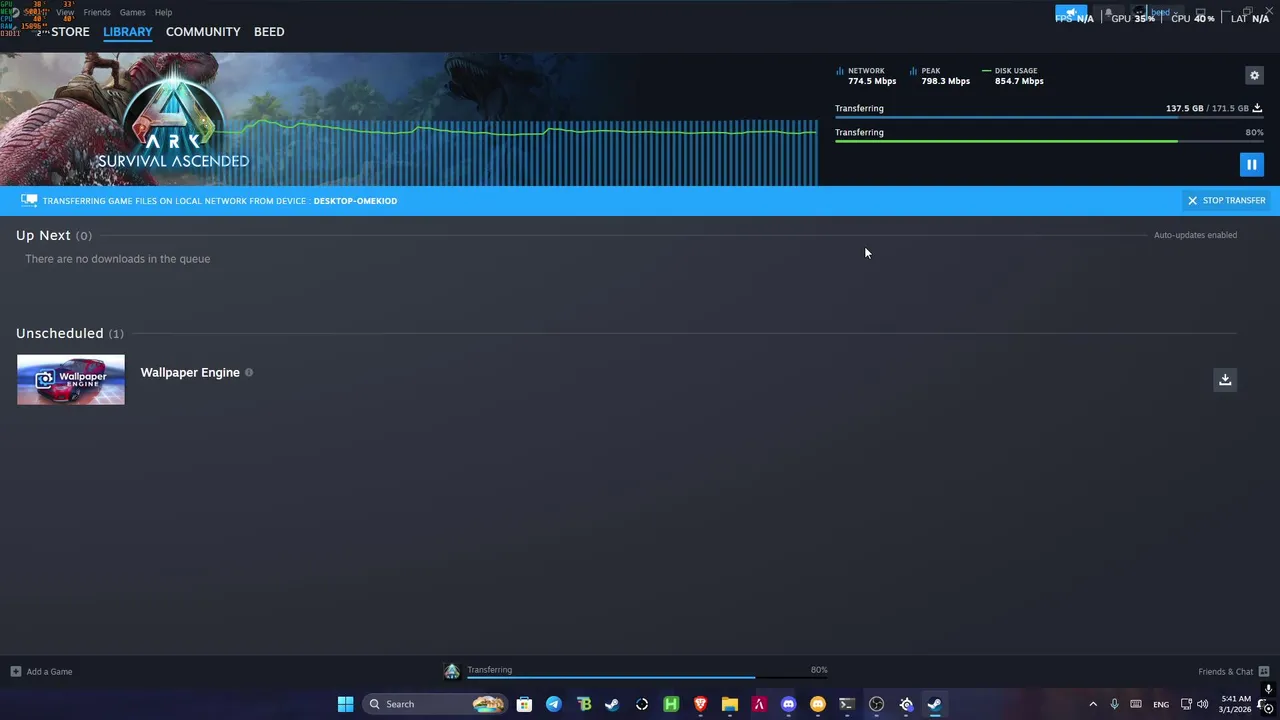The image size is (1280, 720).
Task: Open volume control in system tray
Action: [x=1202, y=704]
